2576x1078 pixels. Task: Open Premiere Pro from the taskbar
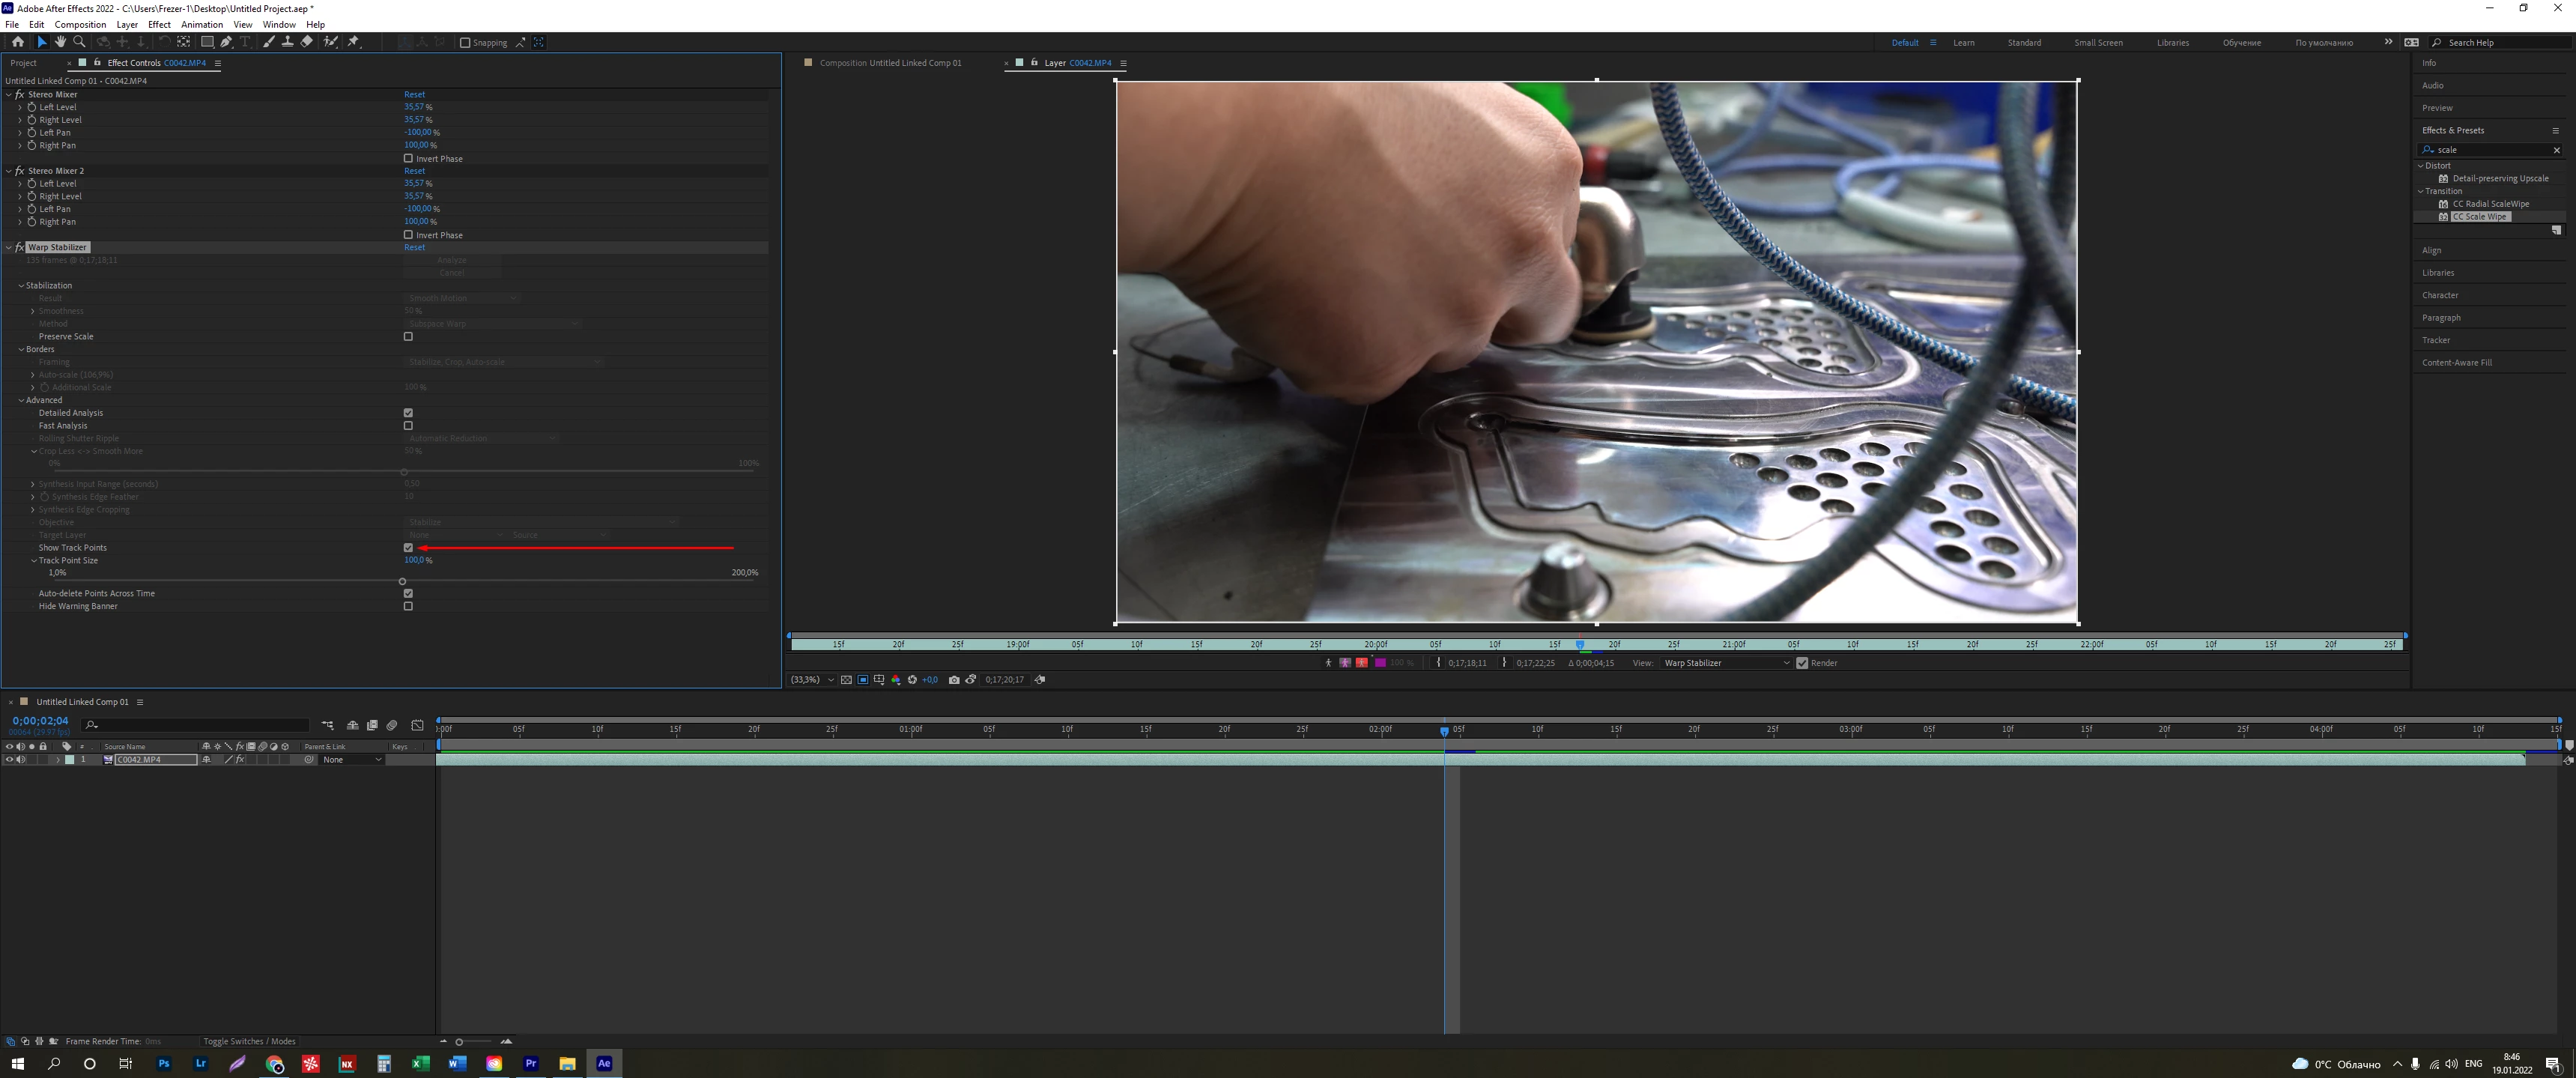coord(531,1063)
